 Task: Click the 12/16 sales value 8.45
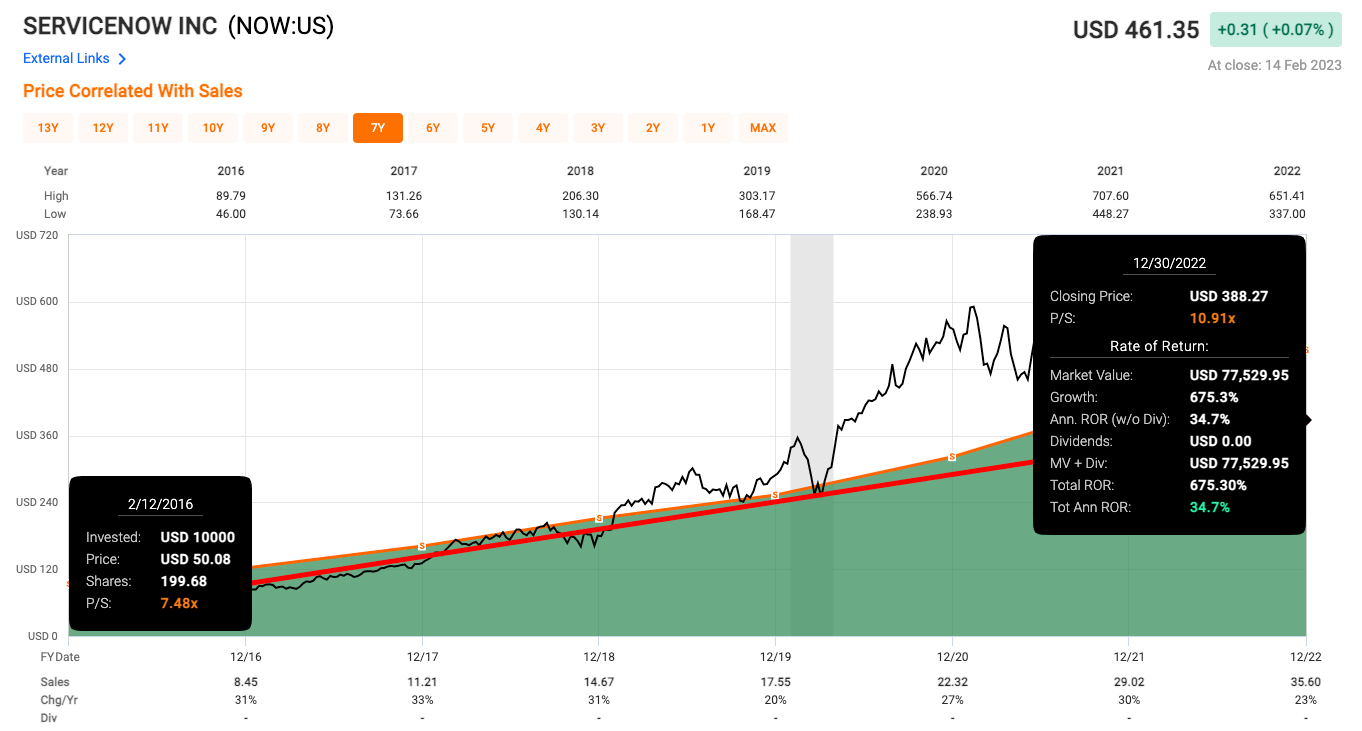point(246,682)
